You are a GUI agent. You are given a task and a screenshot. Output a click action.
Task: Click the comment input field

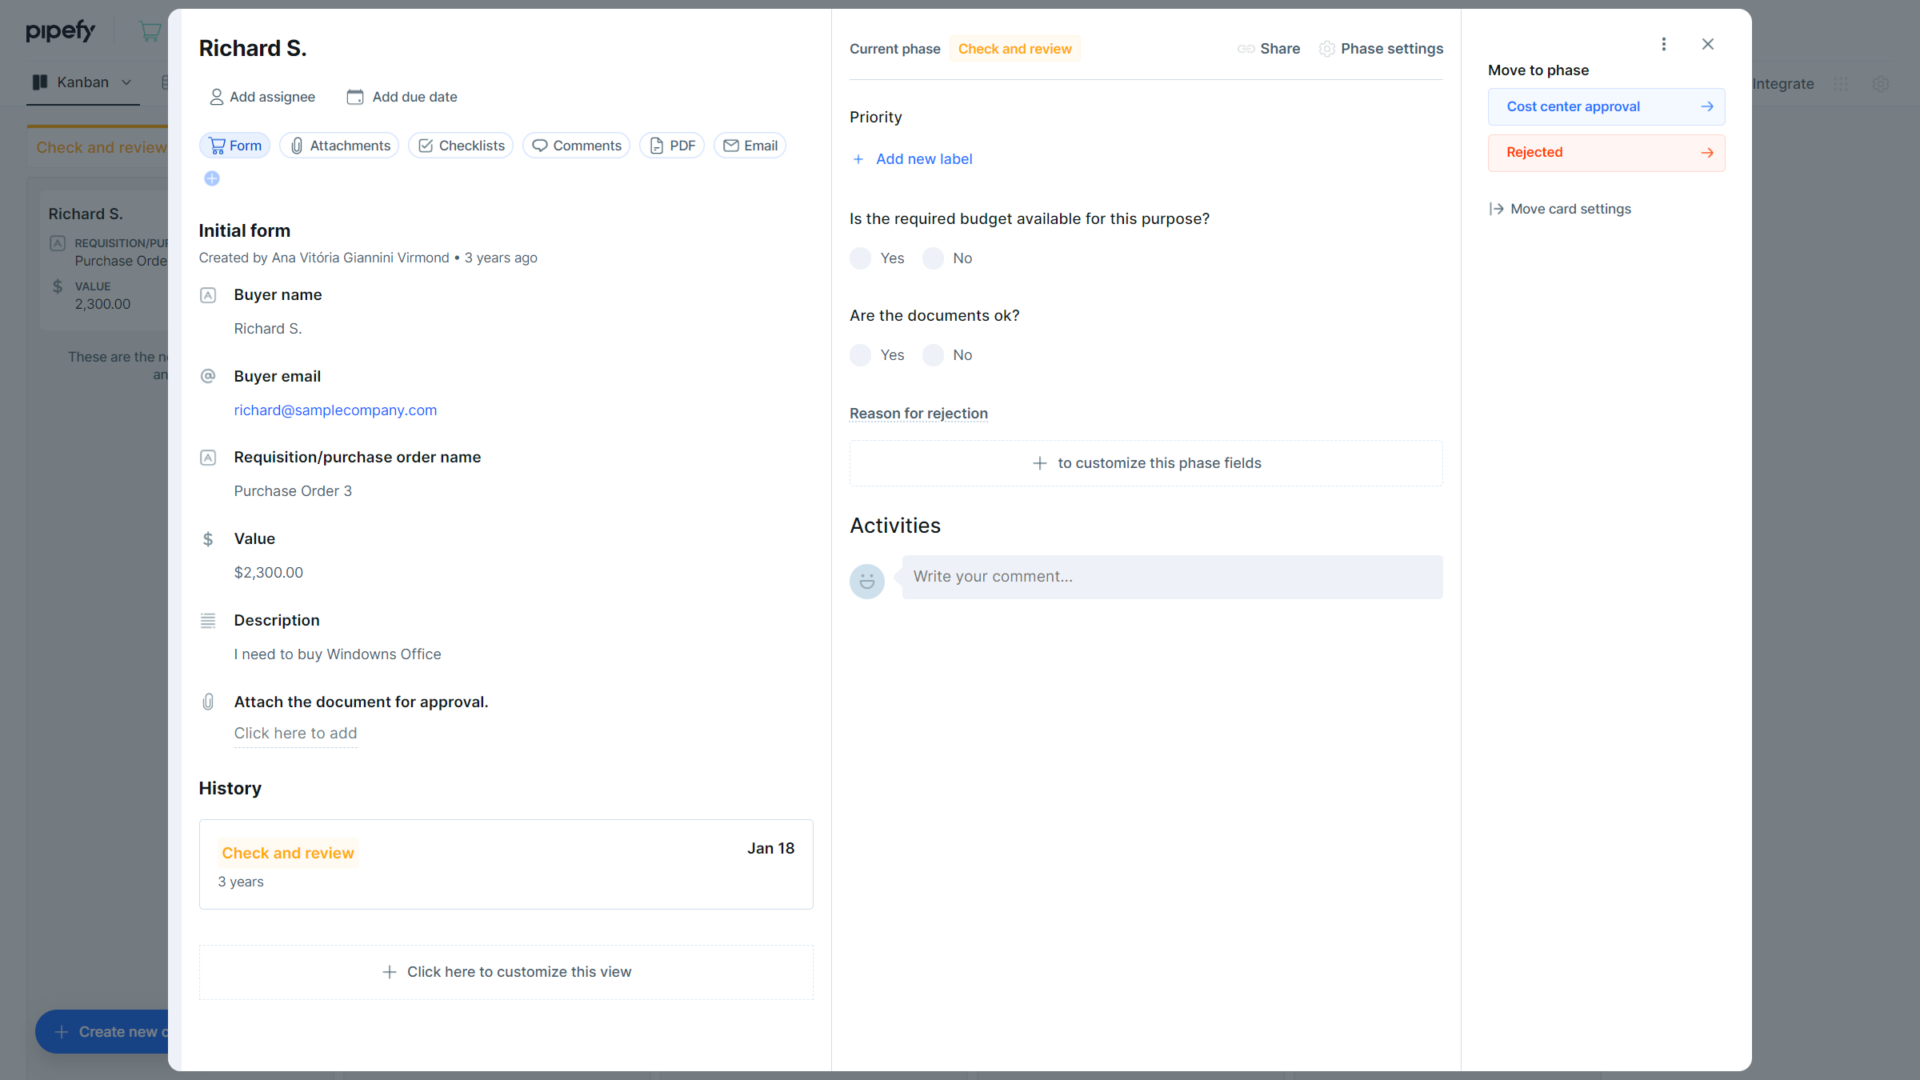(x=1170, y=577)
